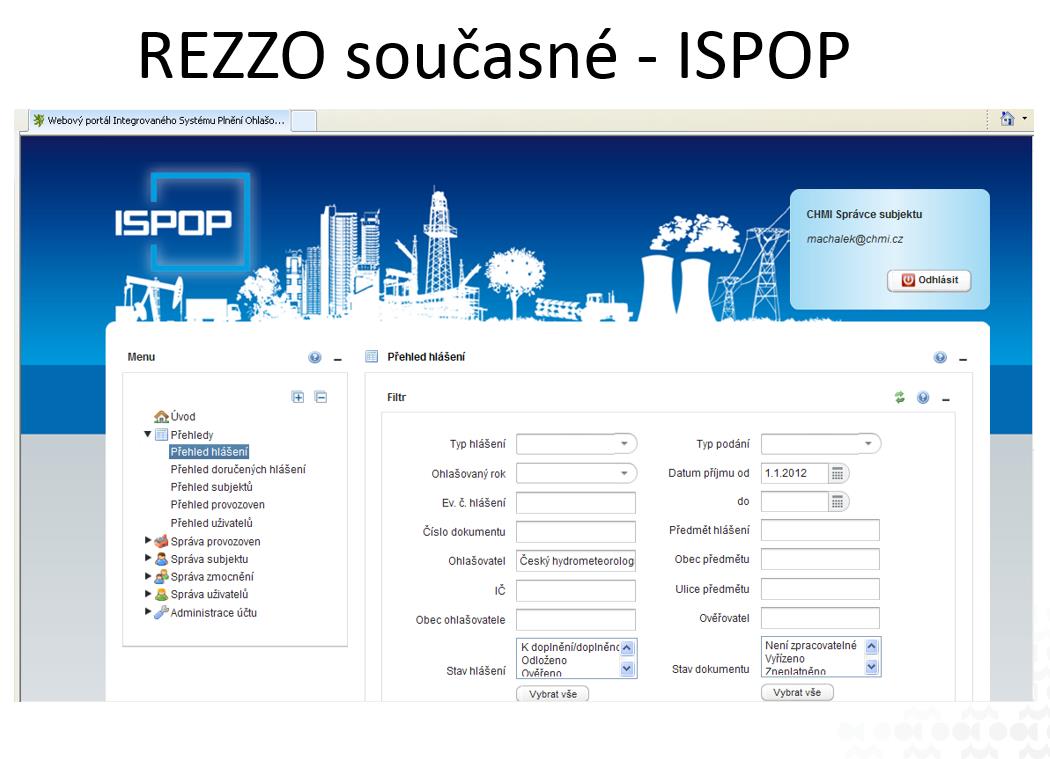1050x759 pixels.
Task: Click the Ohlašovatel input field
Action: click(576, 561)
